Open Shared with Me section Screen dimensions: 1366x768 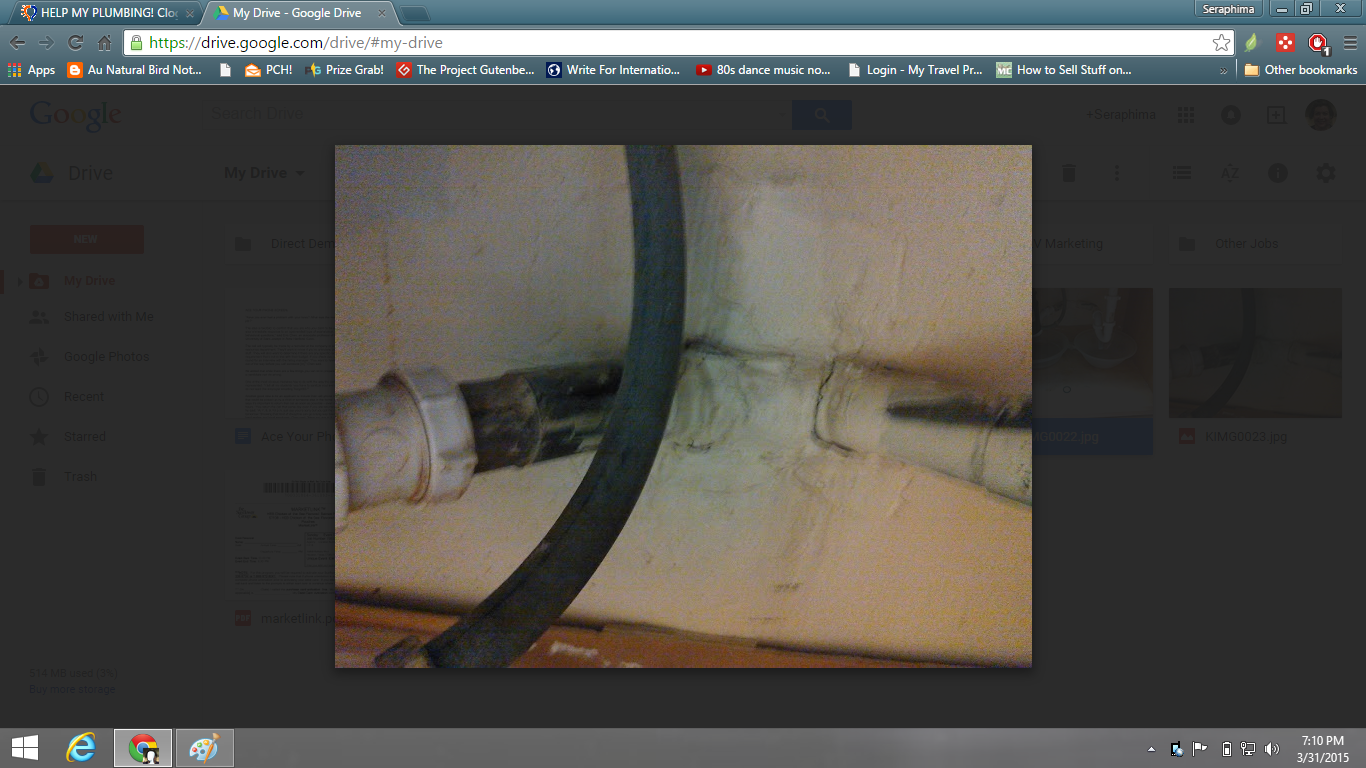pos(108,317)
